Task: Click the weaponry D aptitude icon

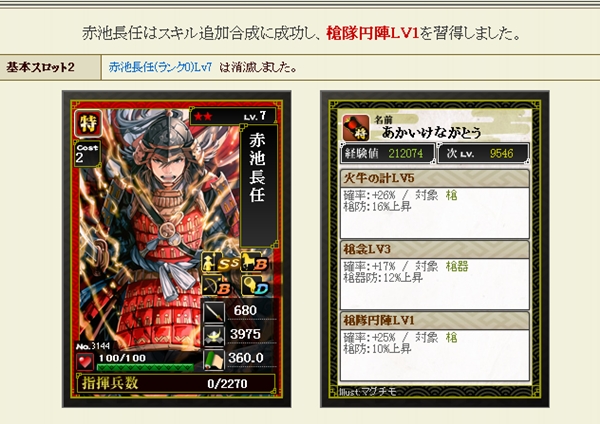Action: coord(256,286)
